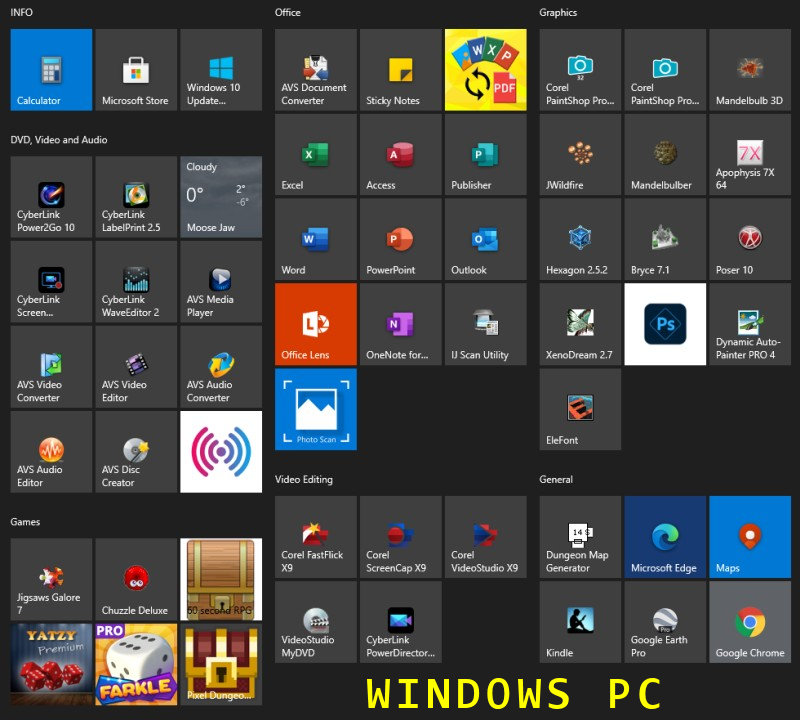Open Office Lens tile
This screenshot has width=800, height=720.
[316, 324]
